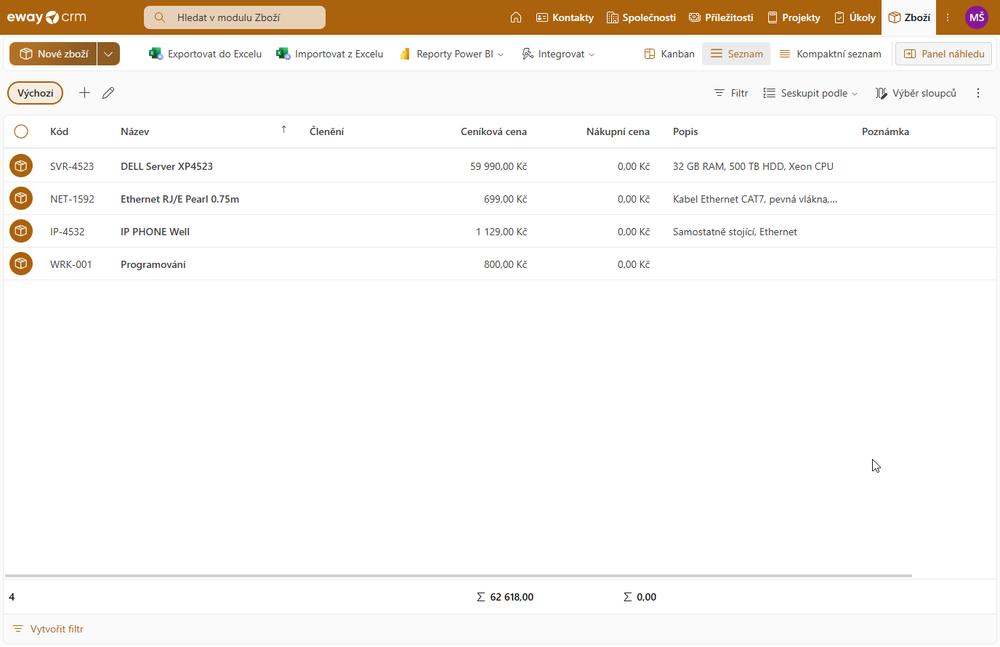Expand the Seskupit podle dropdown
This screenshot has height=647, width=1000.
[x=810, y=93]
